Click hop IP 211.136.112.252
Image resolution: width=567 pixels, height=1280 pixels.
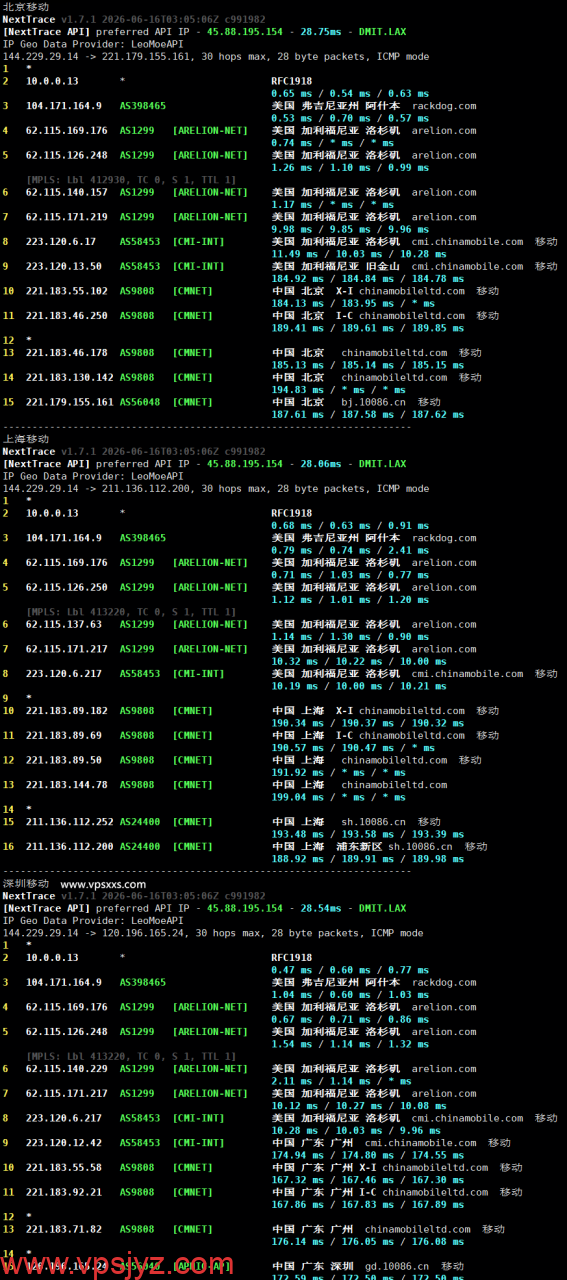(x=69, y=822)
